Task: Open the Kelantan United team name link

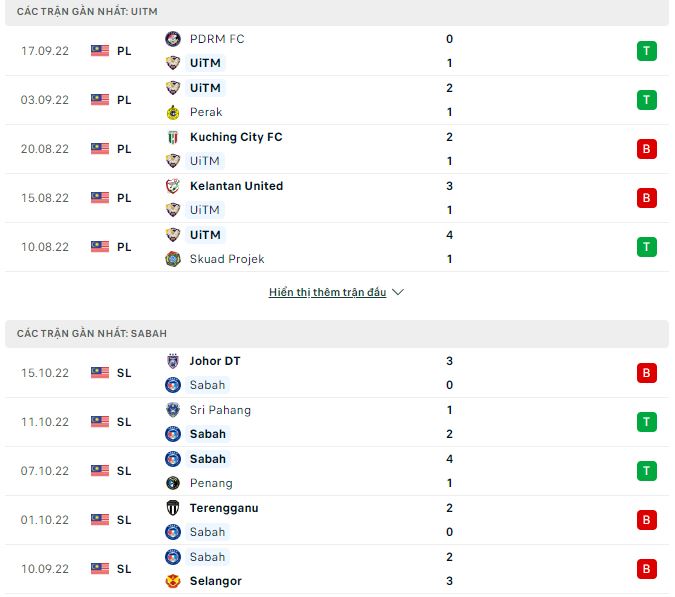Action: click(236, 186)
